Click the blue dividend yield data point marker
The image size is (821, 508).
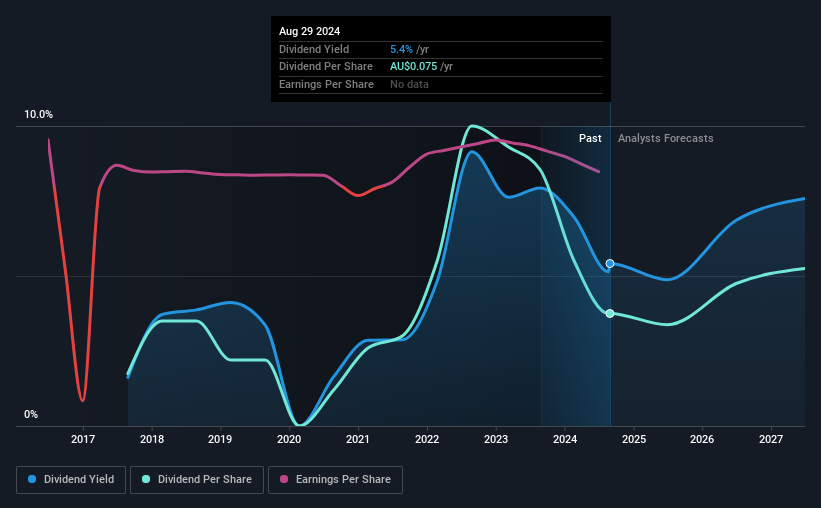tap(610, 263)
